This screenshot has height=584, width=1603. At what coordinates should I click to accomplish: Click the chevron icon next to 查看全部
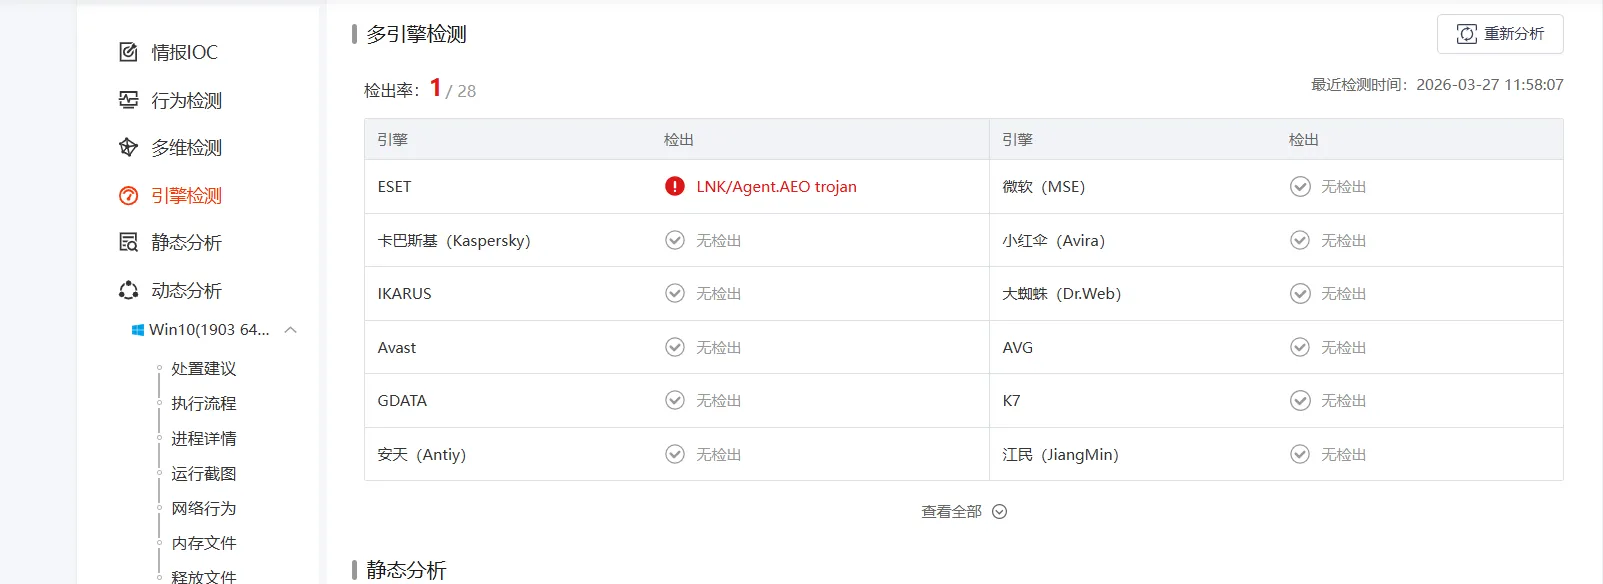coord(1000,512)
